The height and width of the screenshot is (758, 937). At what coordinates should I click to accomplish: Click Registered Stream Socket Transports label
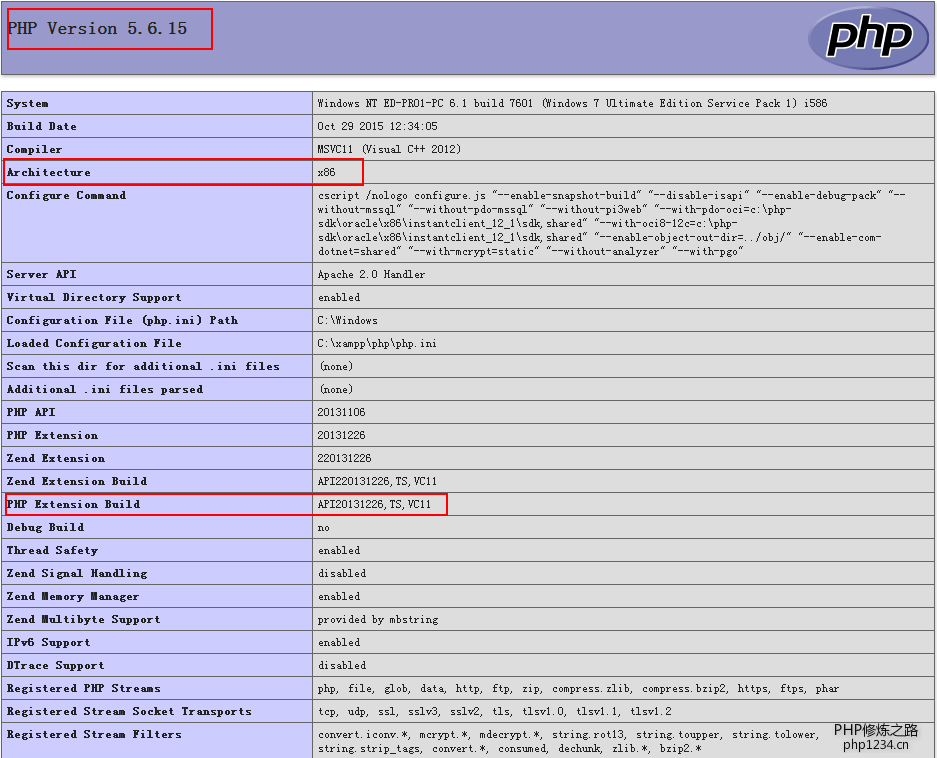pyautogui.click(x=129, y=711)
